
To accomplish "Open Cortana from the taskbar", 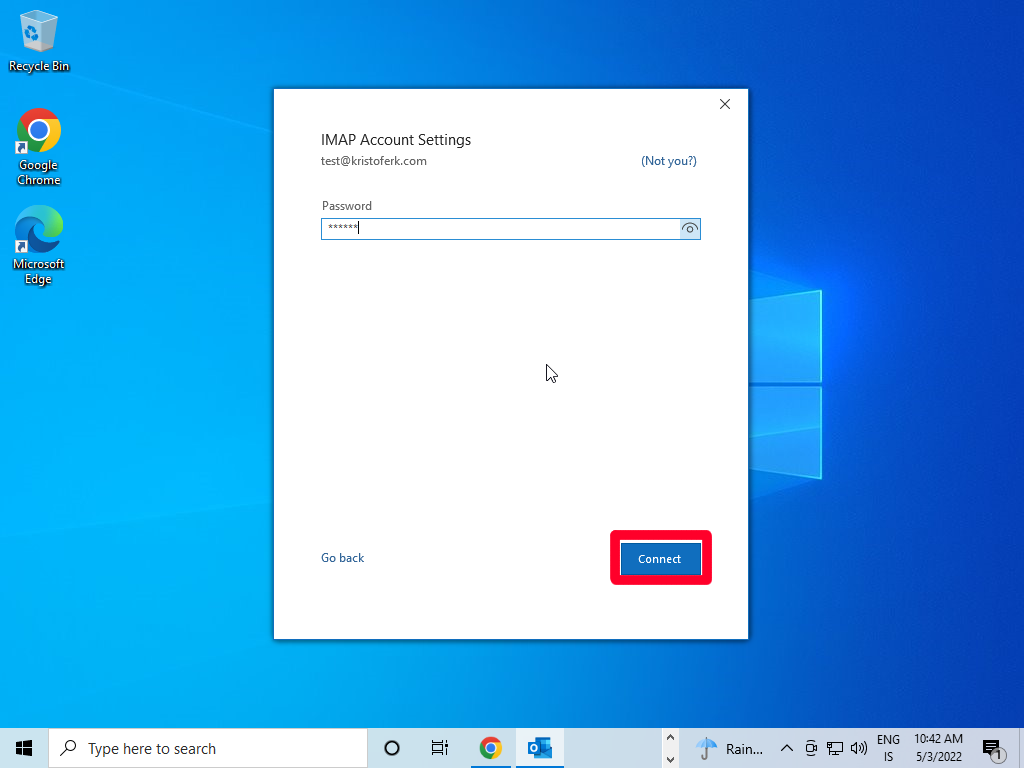I will click(392, 748).
